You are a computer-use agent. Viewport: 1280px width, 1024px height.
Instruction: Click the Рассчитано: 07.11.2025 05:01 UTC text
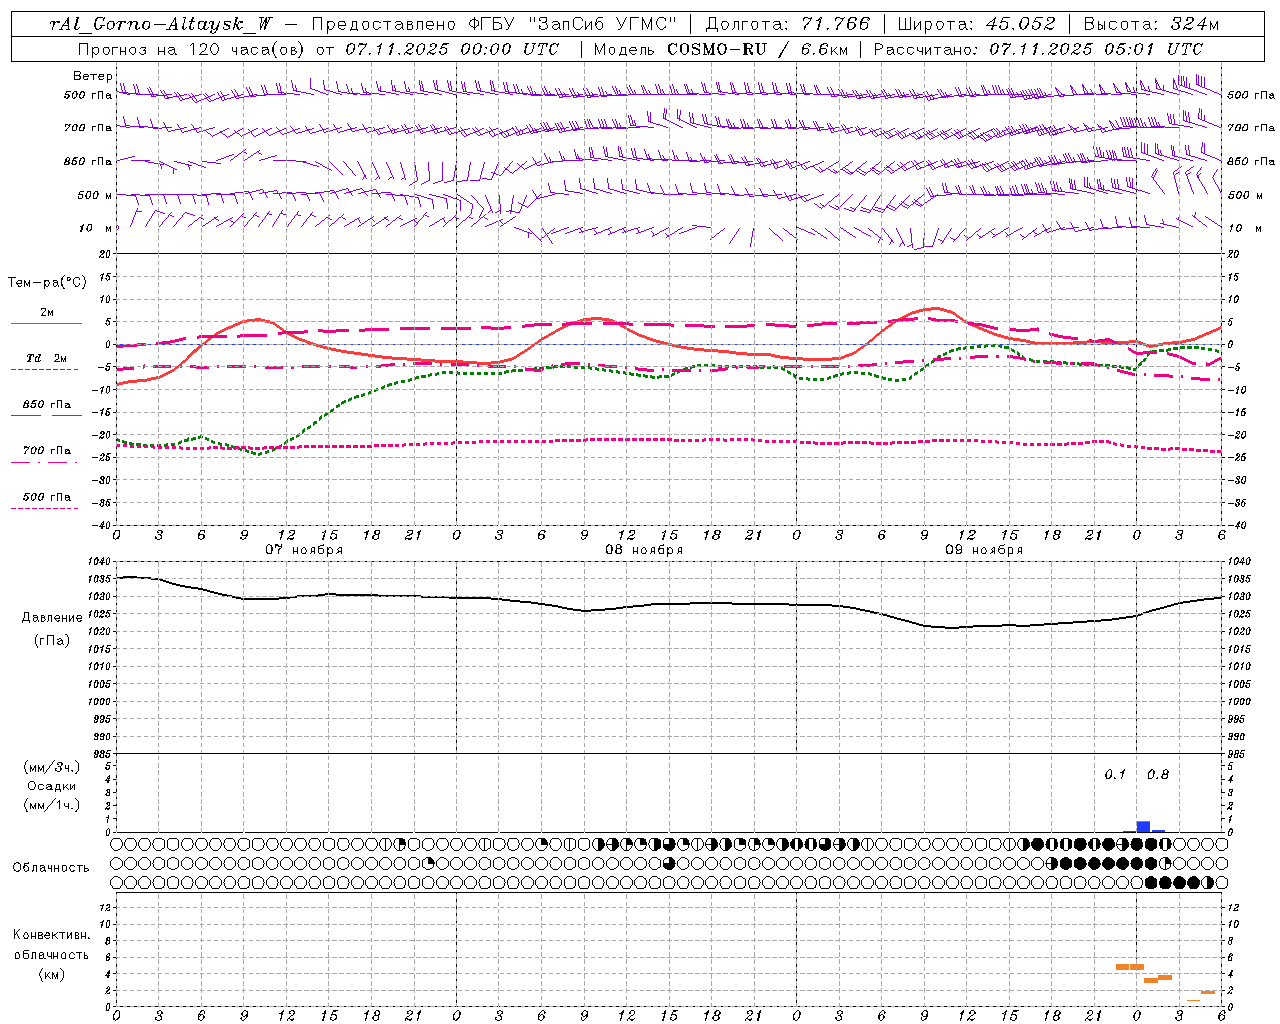(1038, 49)
